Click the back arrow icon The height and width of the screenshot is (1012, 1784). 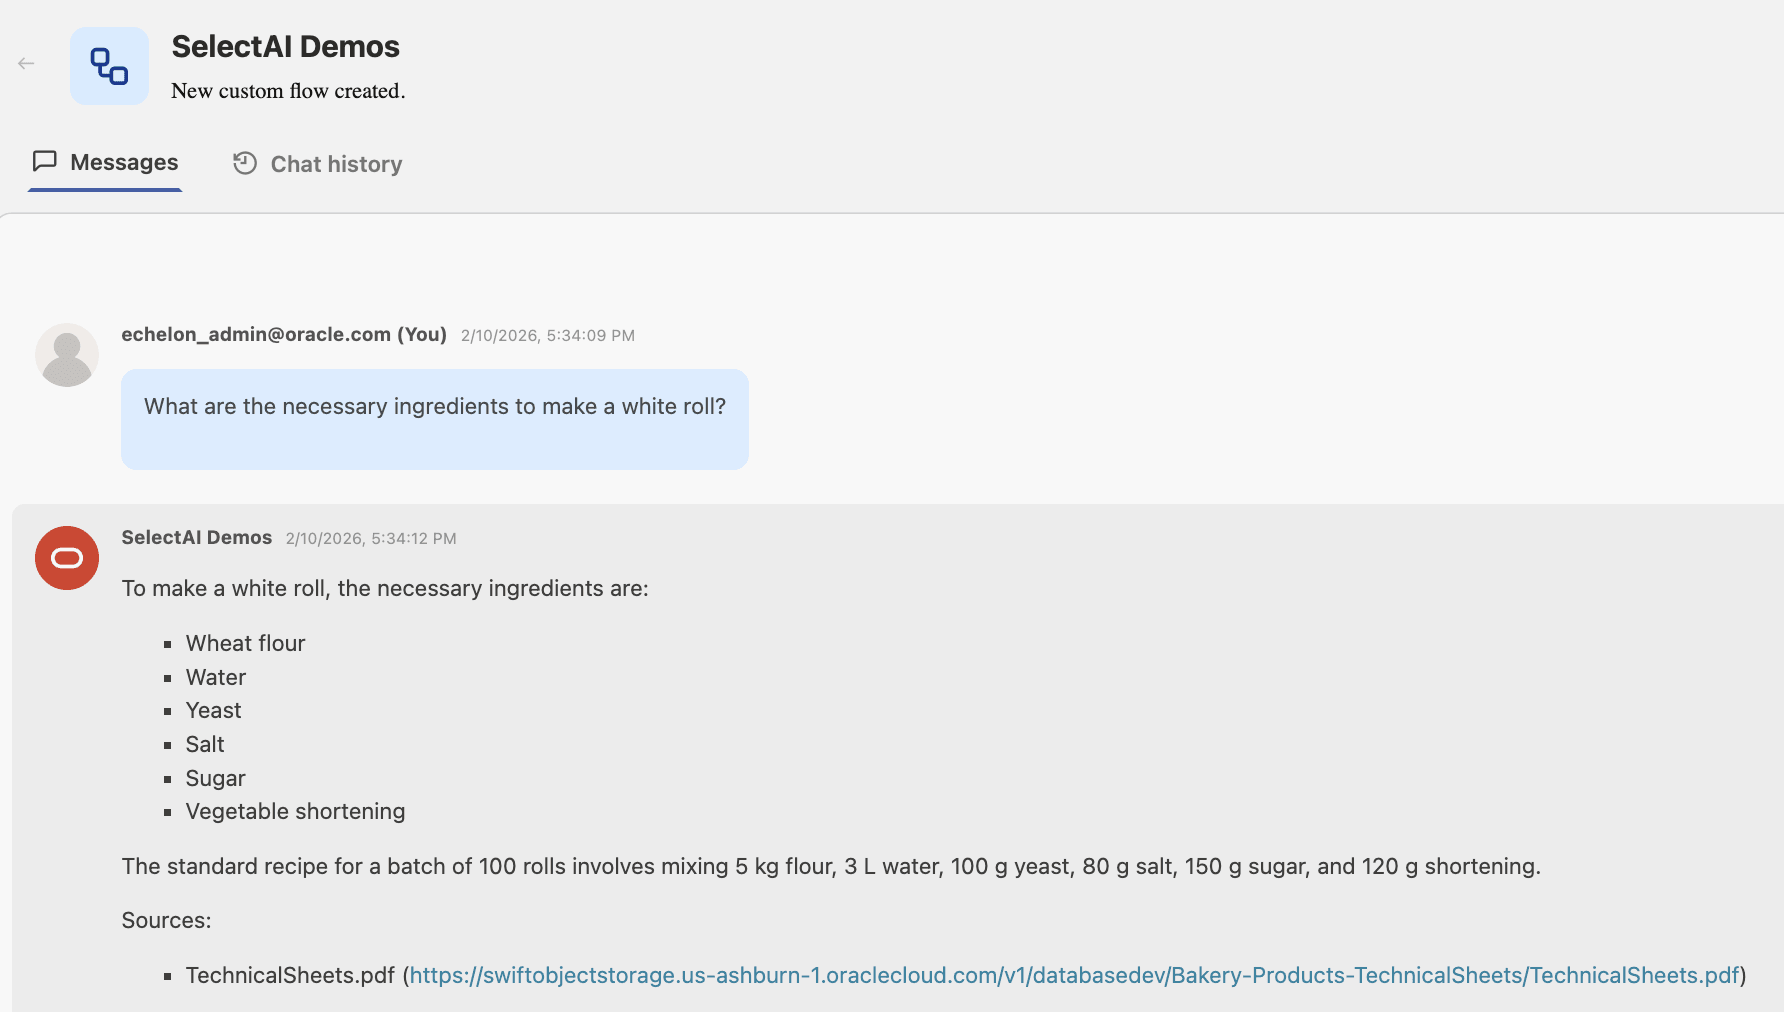point(26,64)
